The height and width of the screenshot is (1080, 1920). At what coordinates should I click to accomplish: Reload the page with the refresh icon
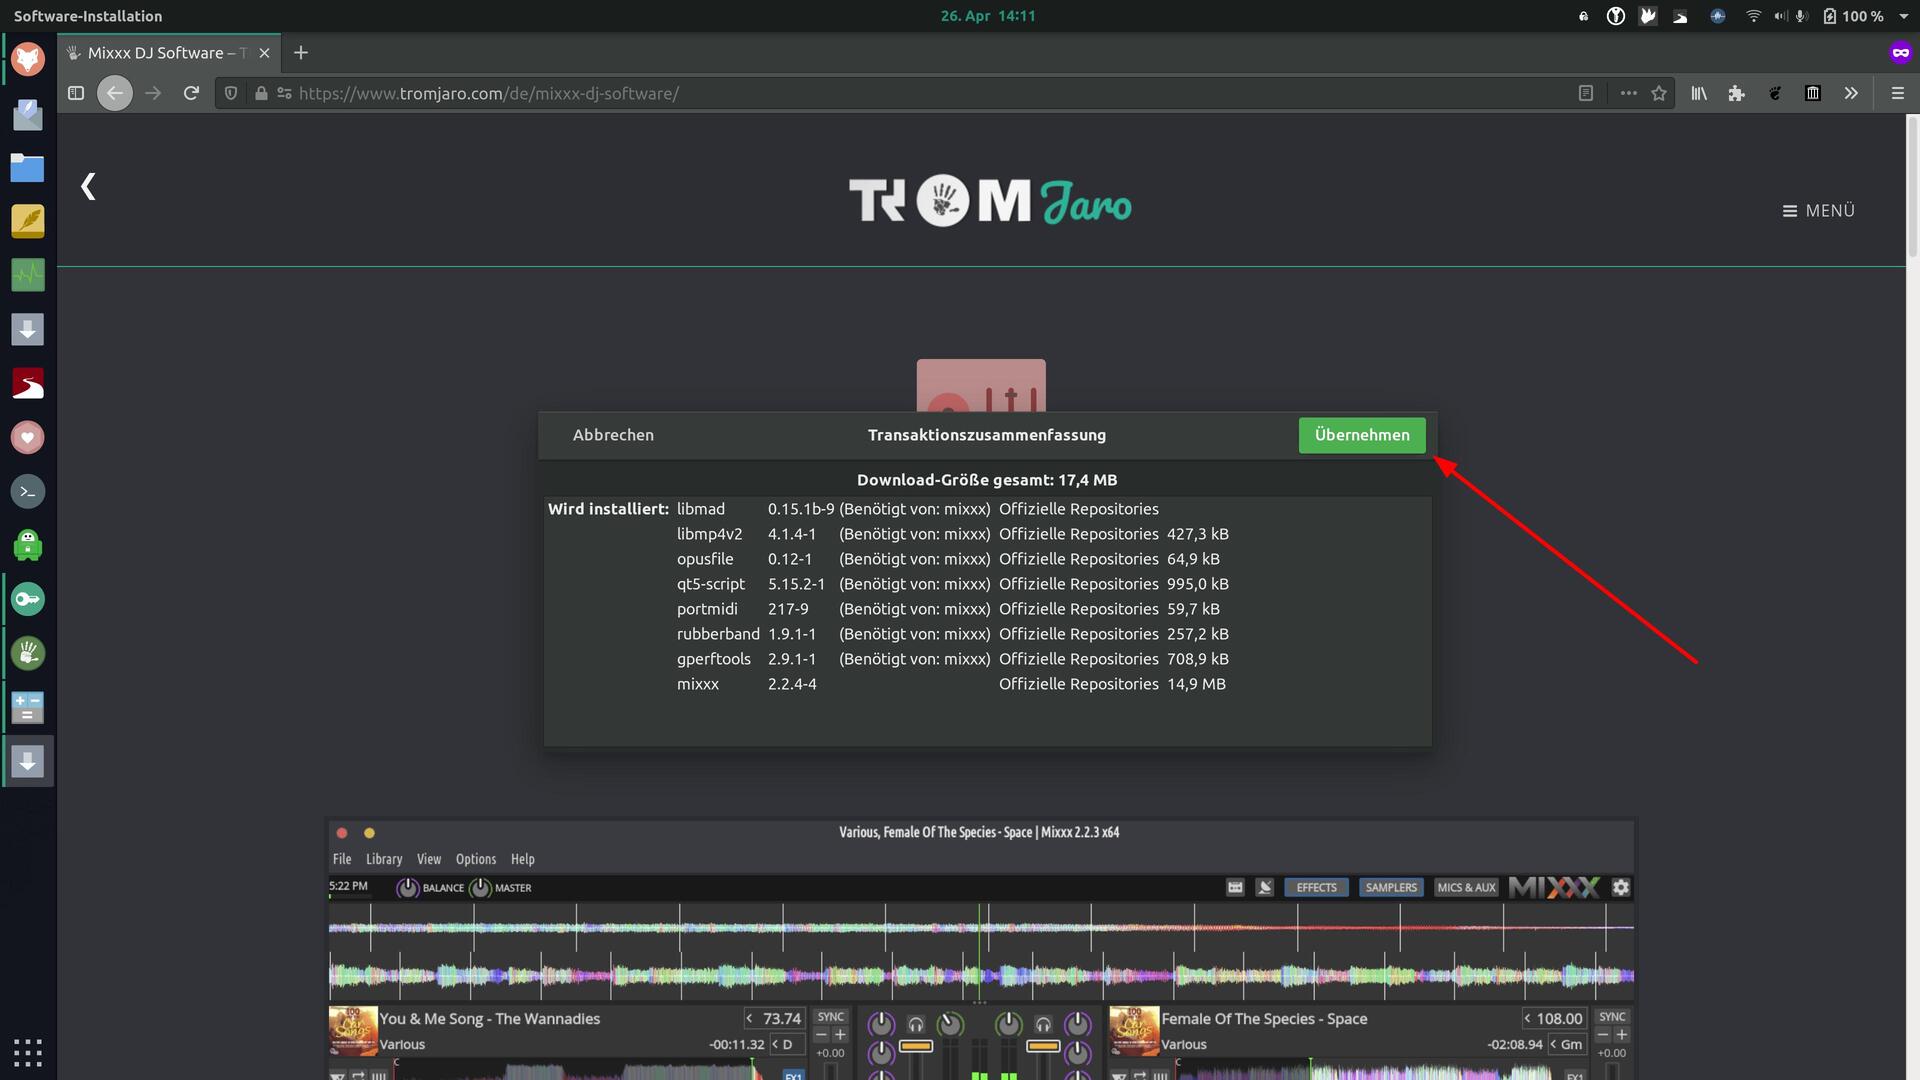click(x=191, y=93)
